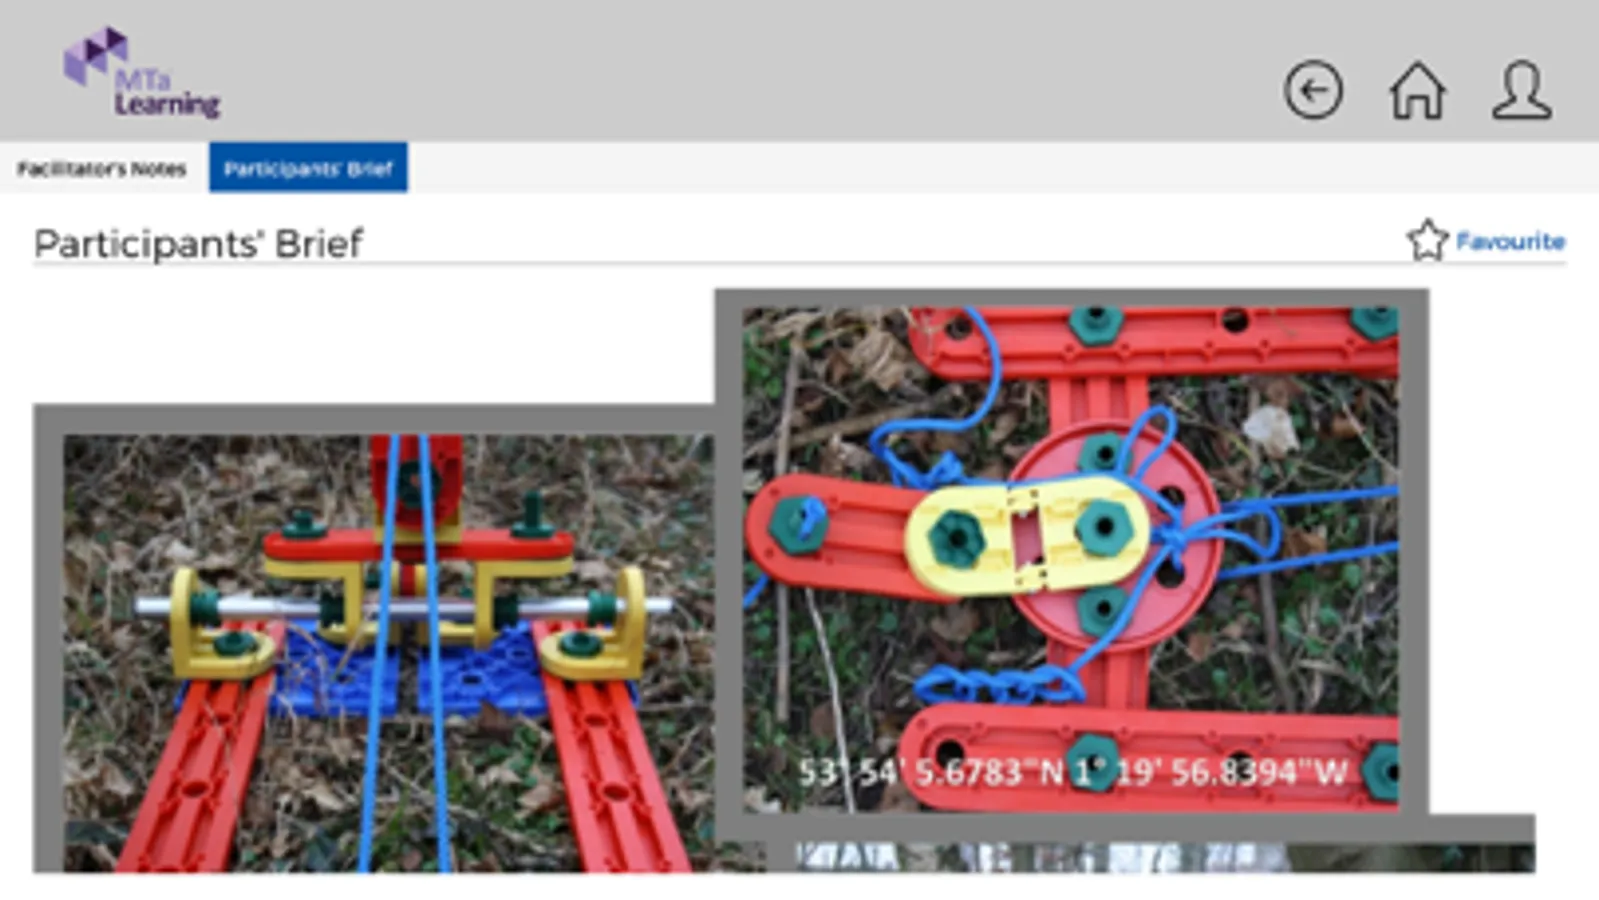Click the MTa Learning logo

(x=141, y=72)
